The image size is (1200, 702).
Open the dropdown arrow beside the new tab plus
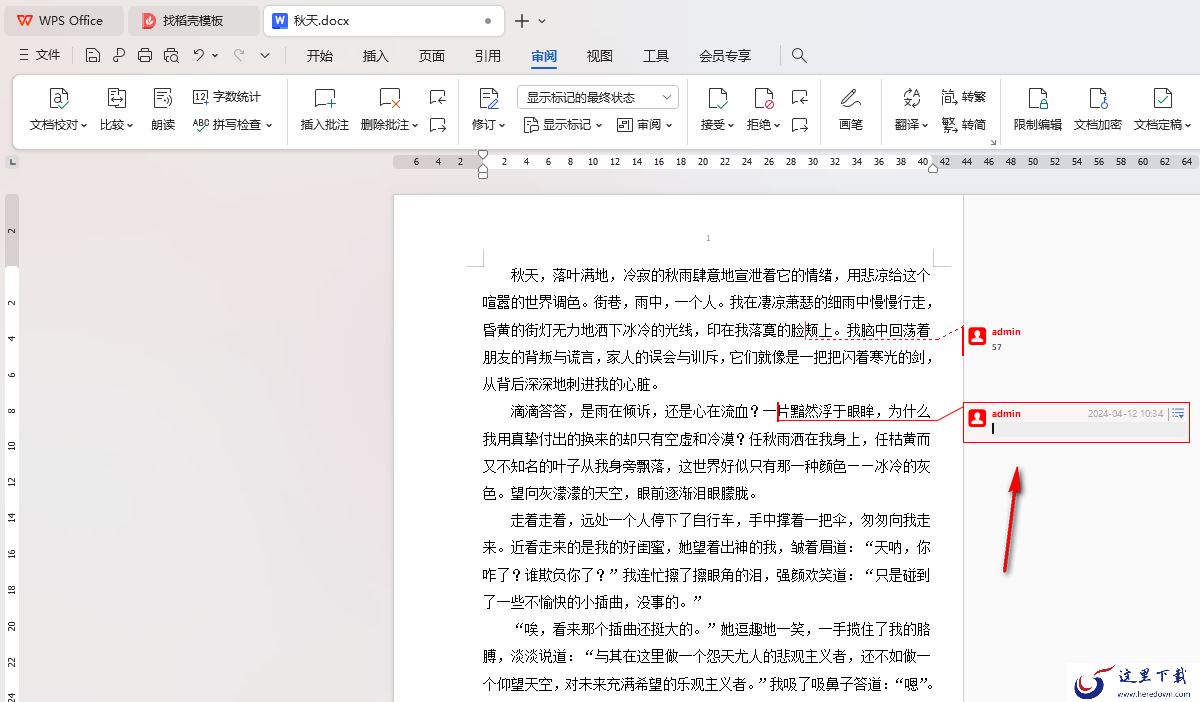pyautogui.click(x=542, y=21)
